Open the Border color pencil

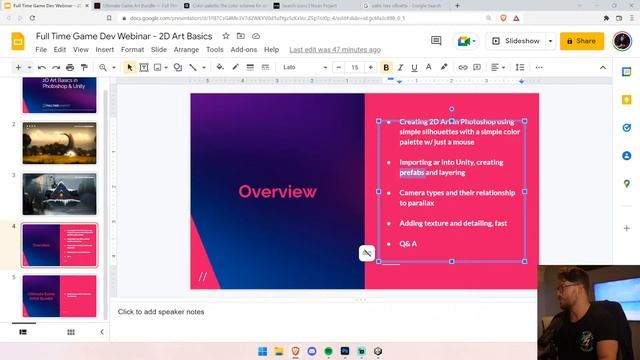click(236, 67)
